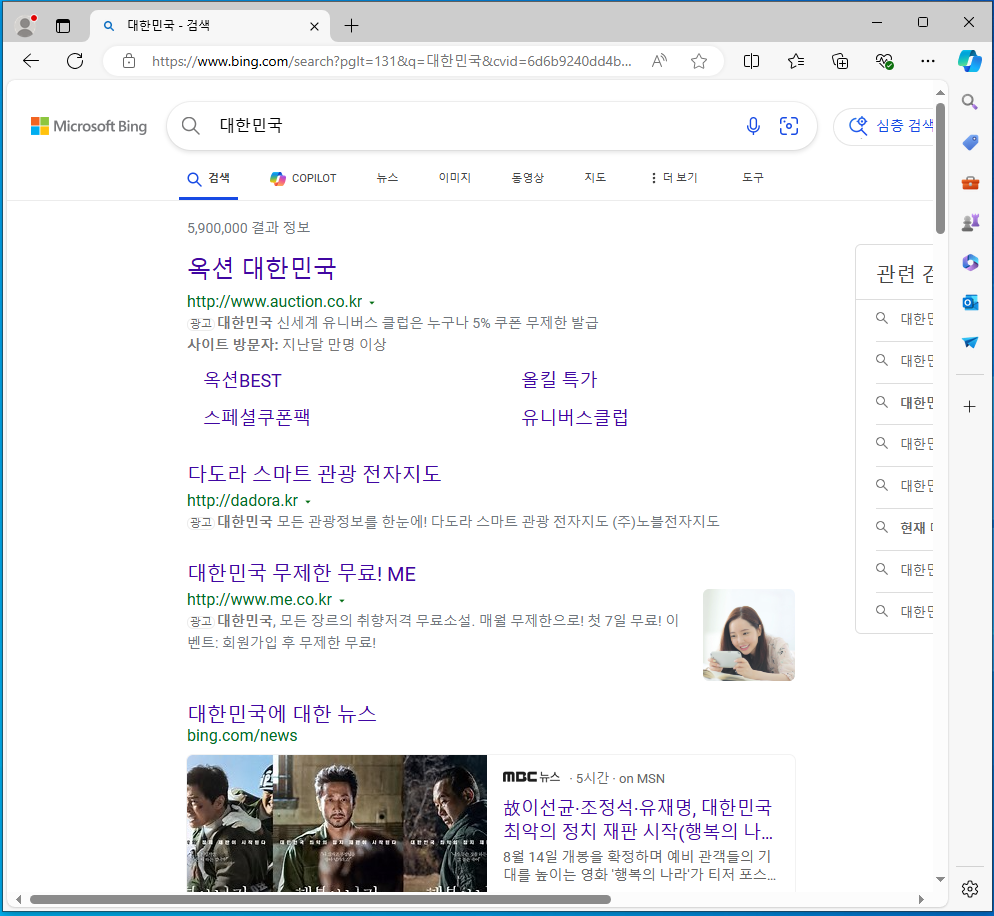Click the horizontal scrollbar thumb
The height and width of the screenshot is (916, 994).
320,900
